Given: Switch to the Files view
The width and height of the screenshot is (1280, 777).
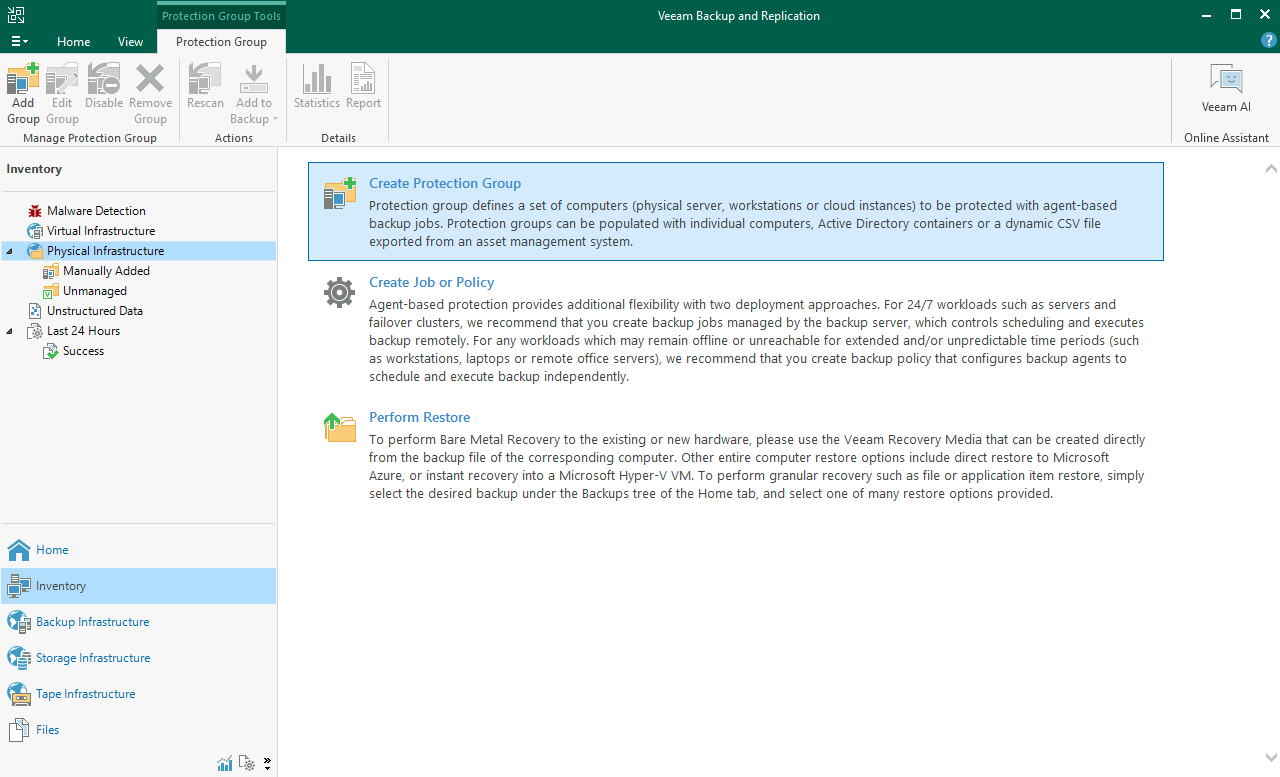Looking at the screenshot, I should click(x=47, y=730).
